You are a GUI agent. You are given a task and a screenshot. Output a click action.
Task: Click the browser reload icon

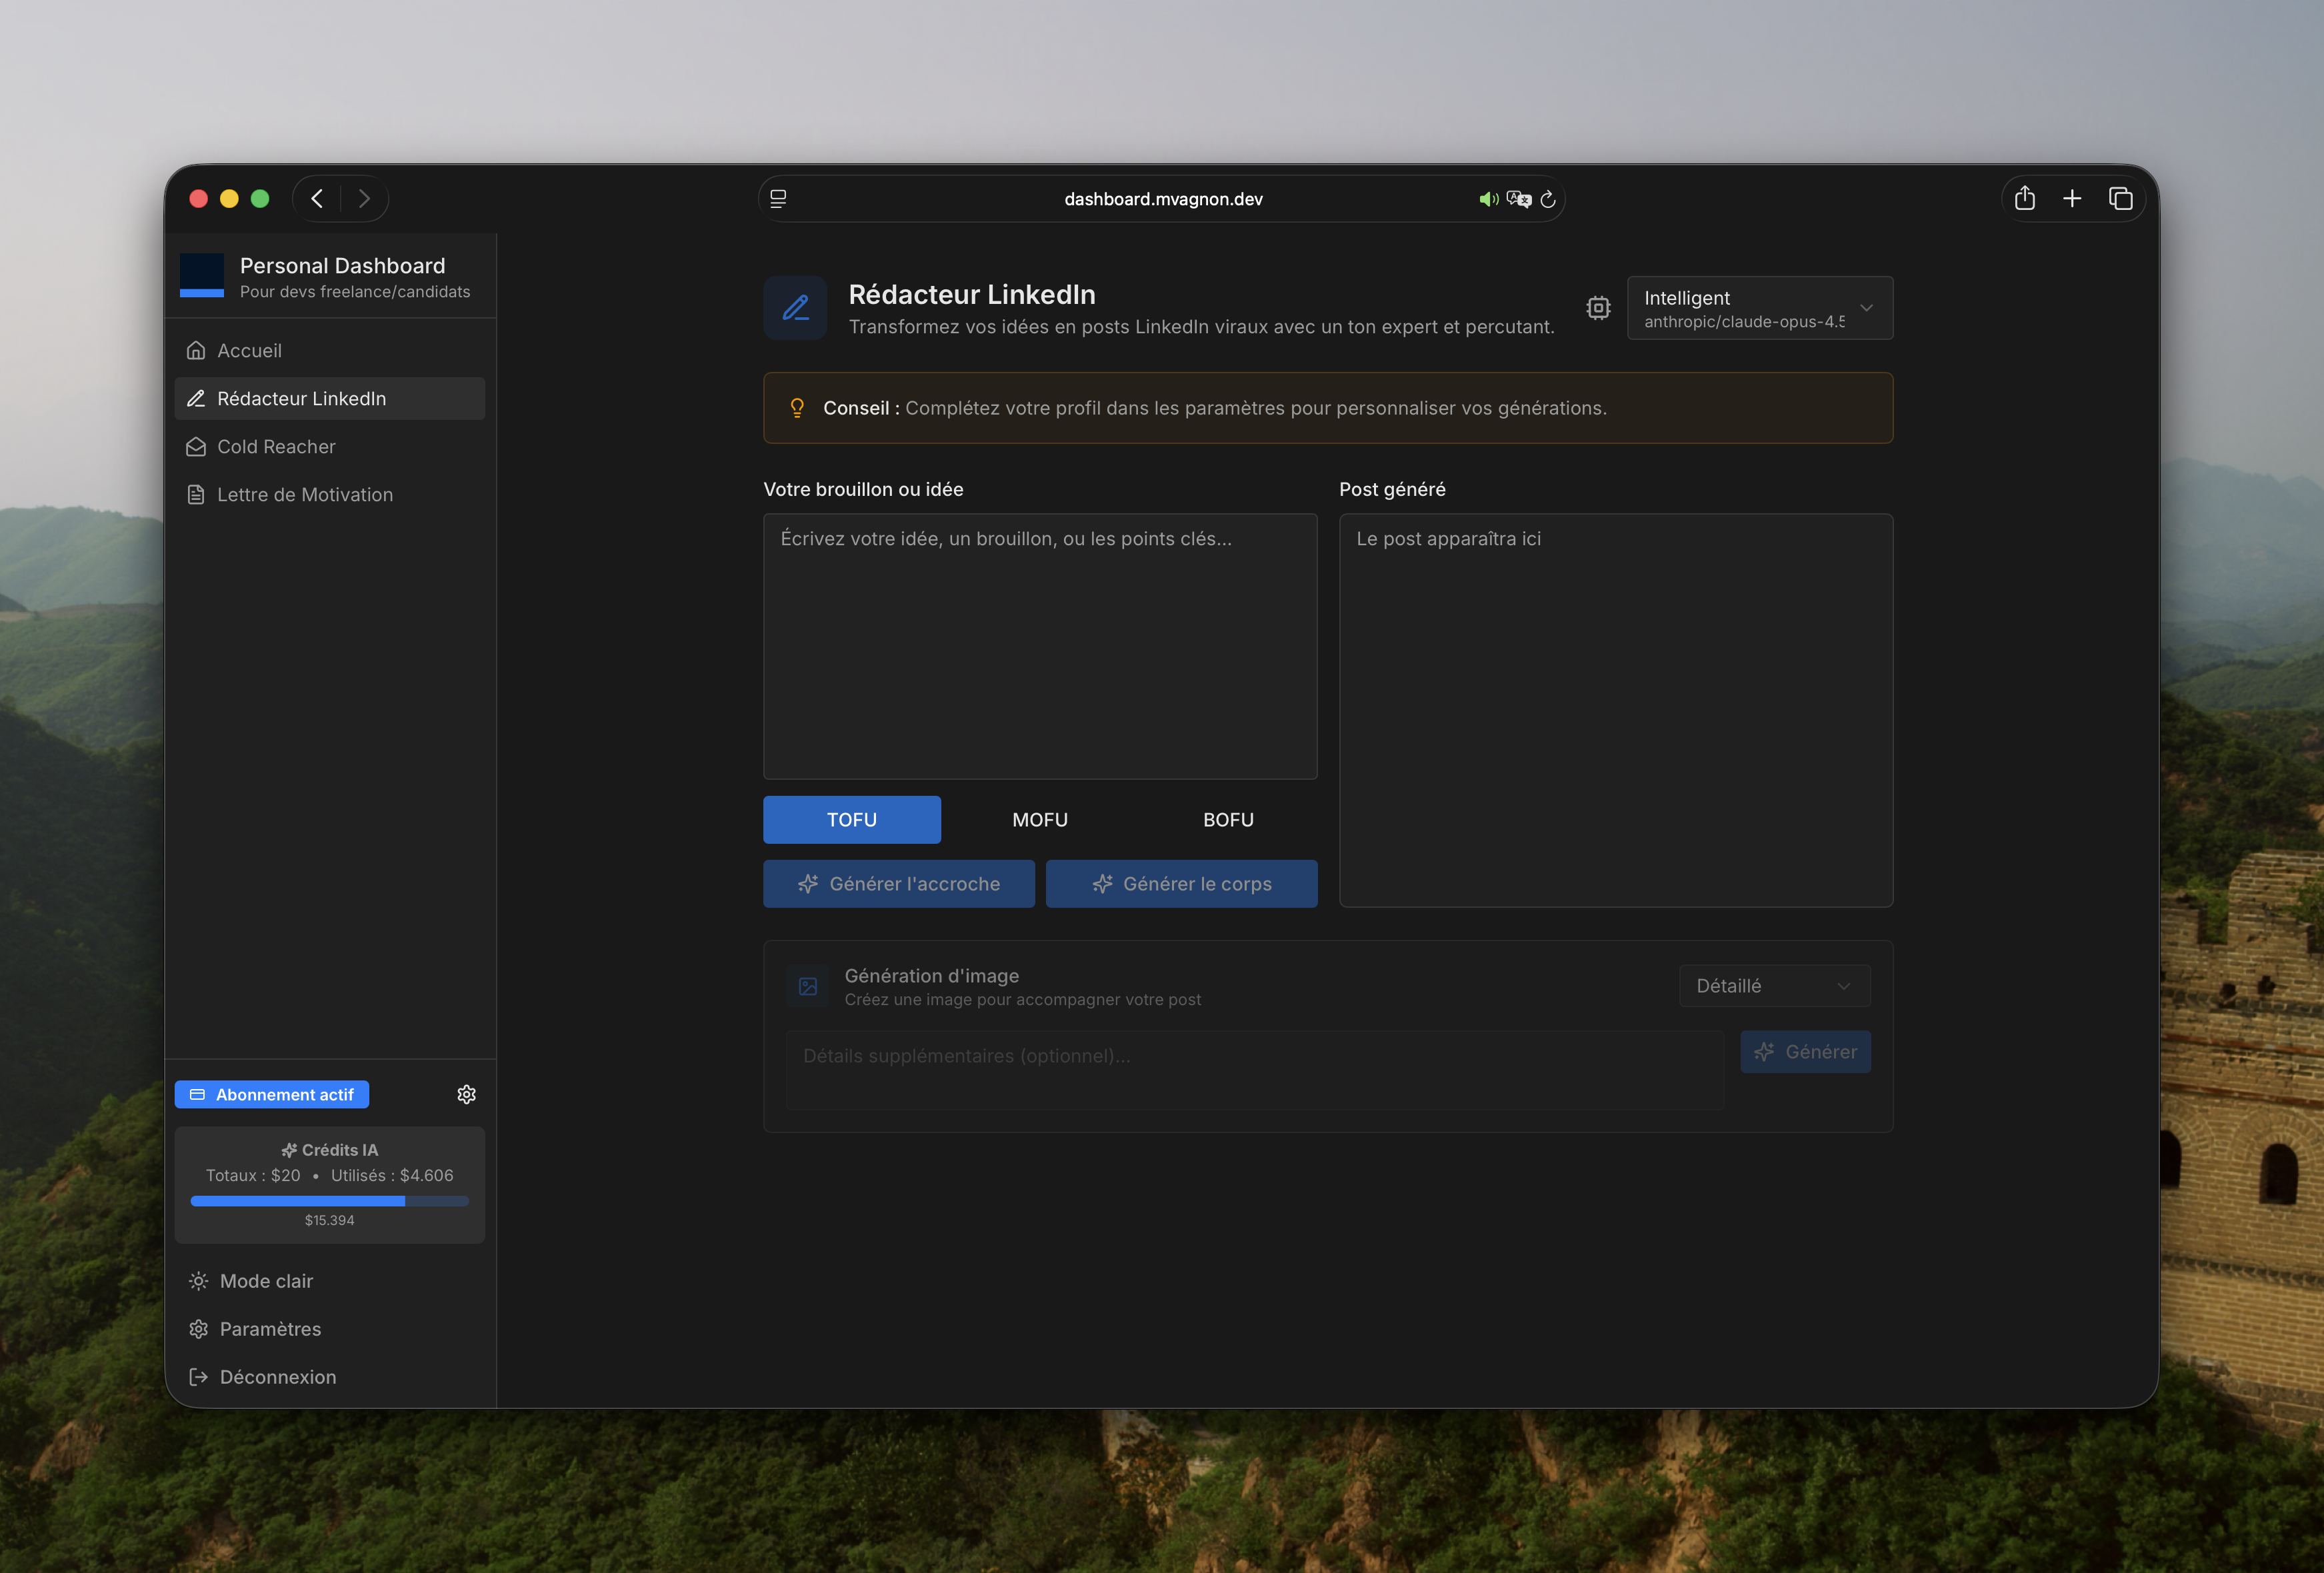pos(1548,199)
